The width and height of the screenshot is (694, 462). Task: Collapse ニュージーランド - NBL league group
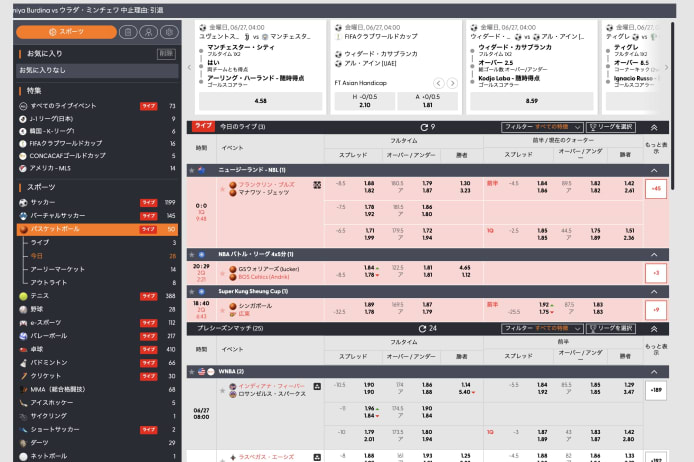click(x=654, y=170)
